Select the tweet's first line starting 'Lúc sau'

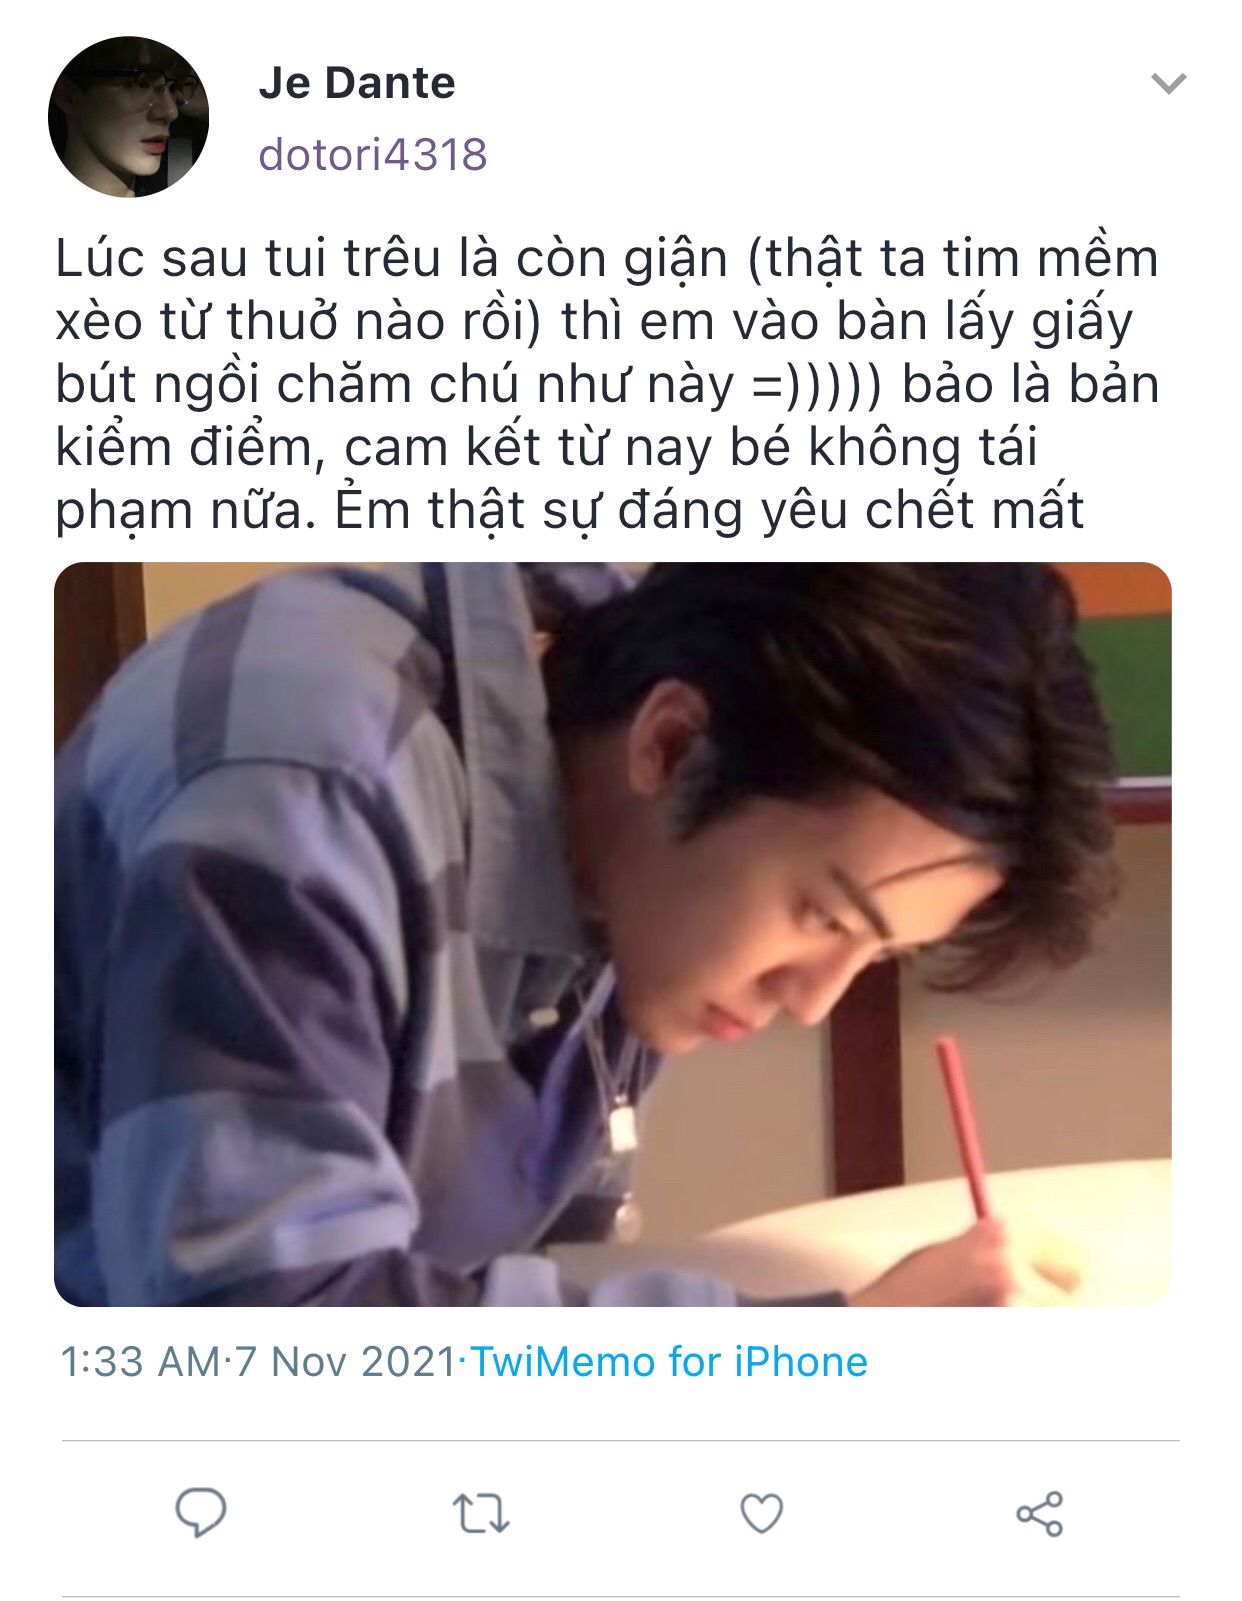tap(607, 258)
